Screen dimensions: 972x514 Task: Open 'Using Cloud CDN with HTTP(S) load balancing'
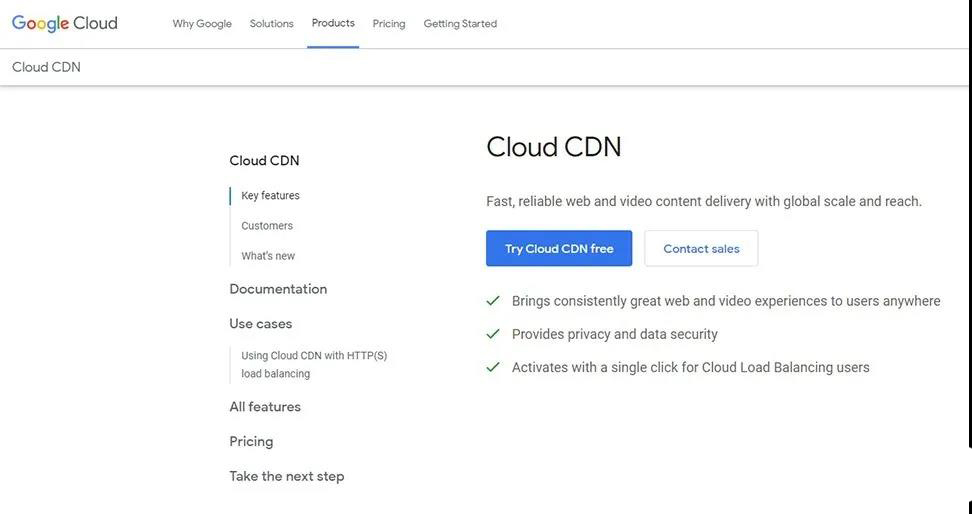(314, 364)
